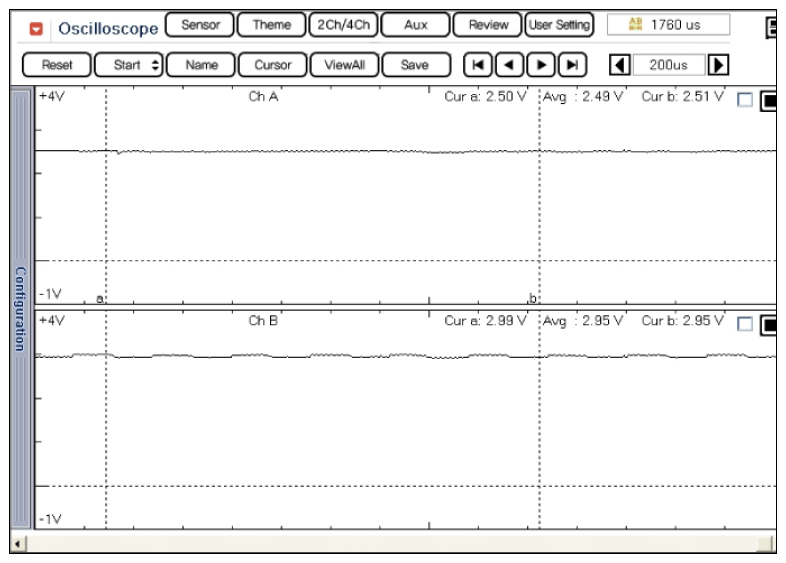
Task: Toggle the Ch A checkbox
Action: tap(743, 100)
